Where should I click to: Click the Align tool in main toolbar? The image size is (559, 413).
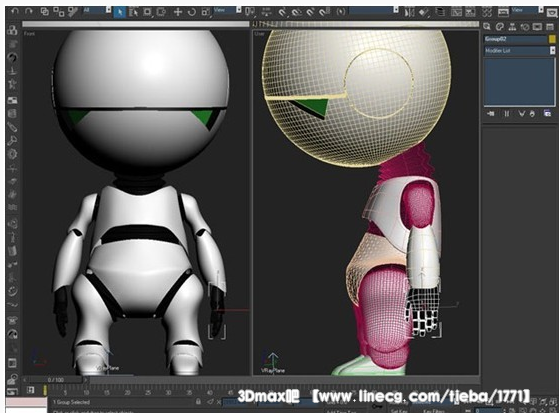click(424, 12)
